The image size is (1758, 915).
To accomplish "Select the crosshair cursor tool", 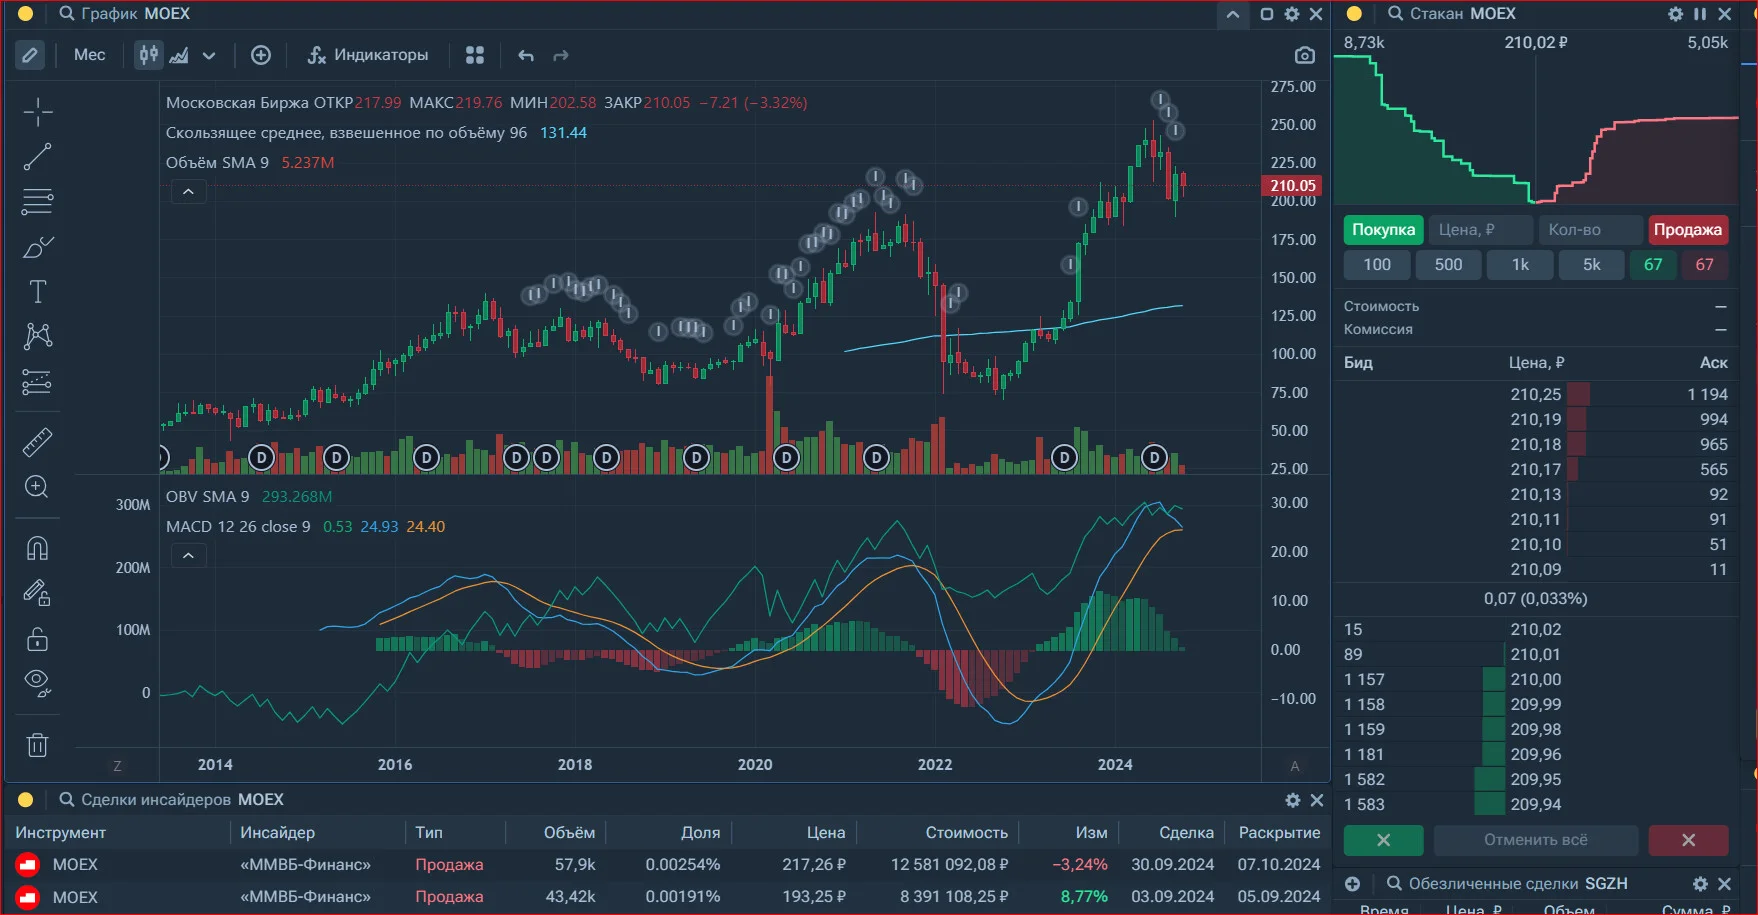I will (38, 112).
